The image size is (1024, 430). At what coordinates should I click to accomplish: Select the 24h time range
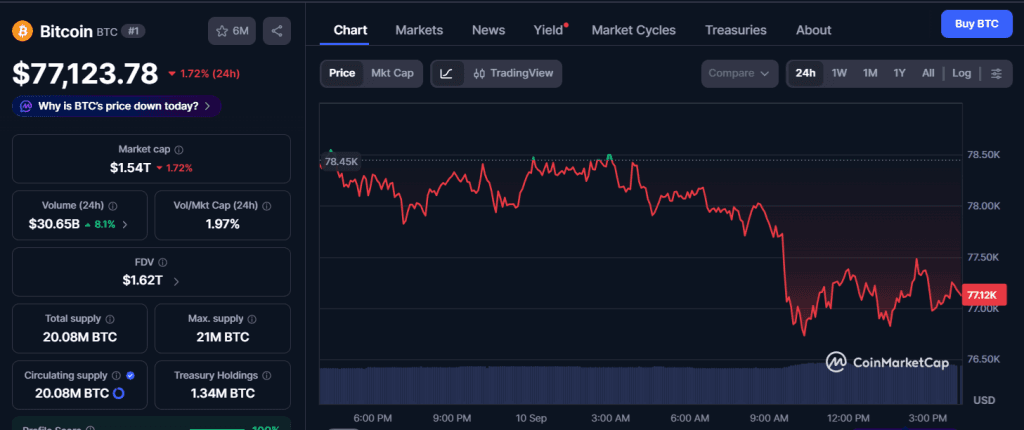point(805,73)
